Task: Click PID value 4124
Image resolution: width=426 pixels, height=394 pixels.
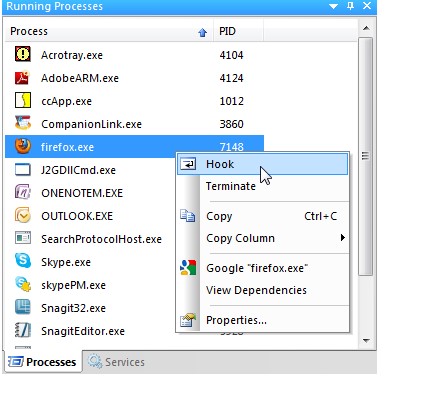Action: [231, 78]
